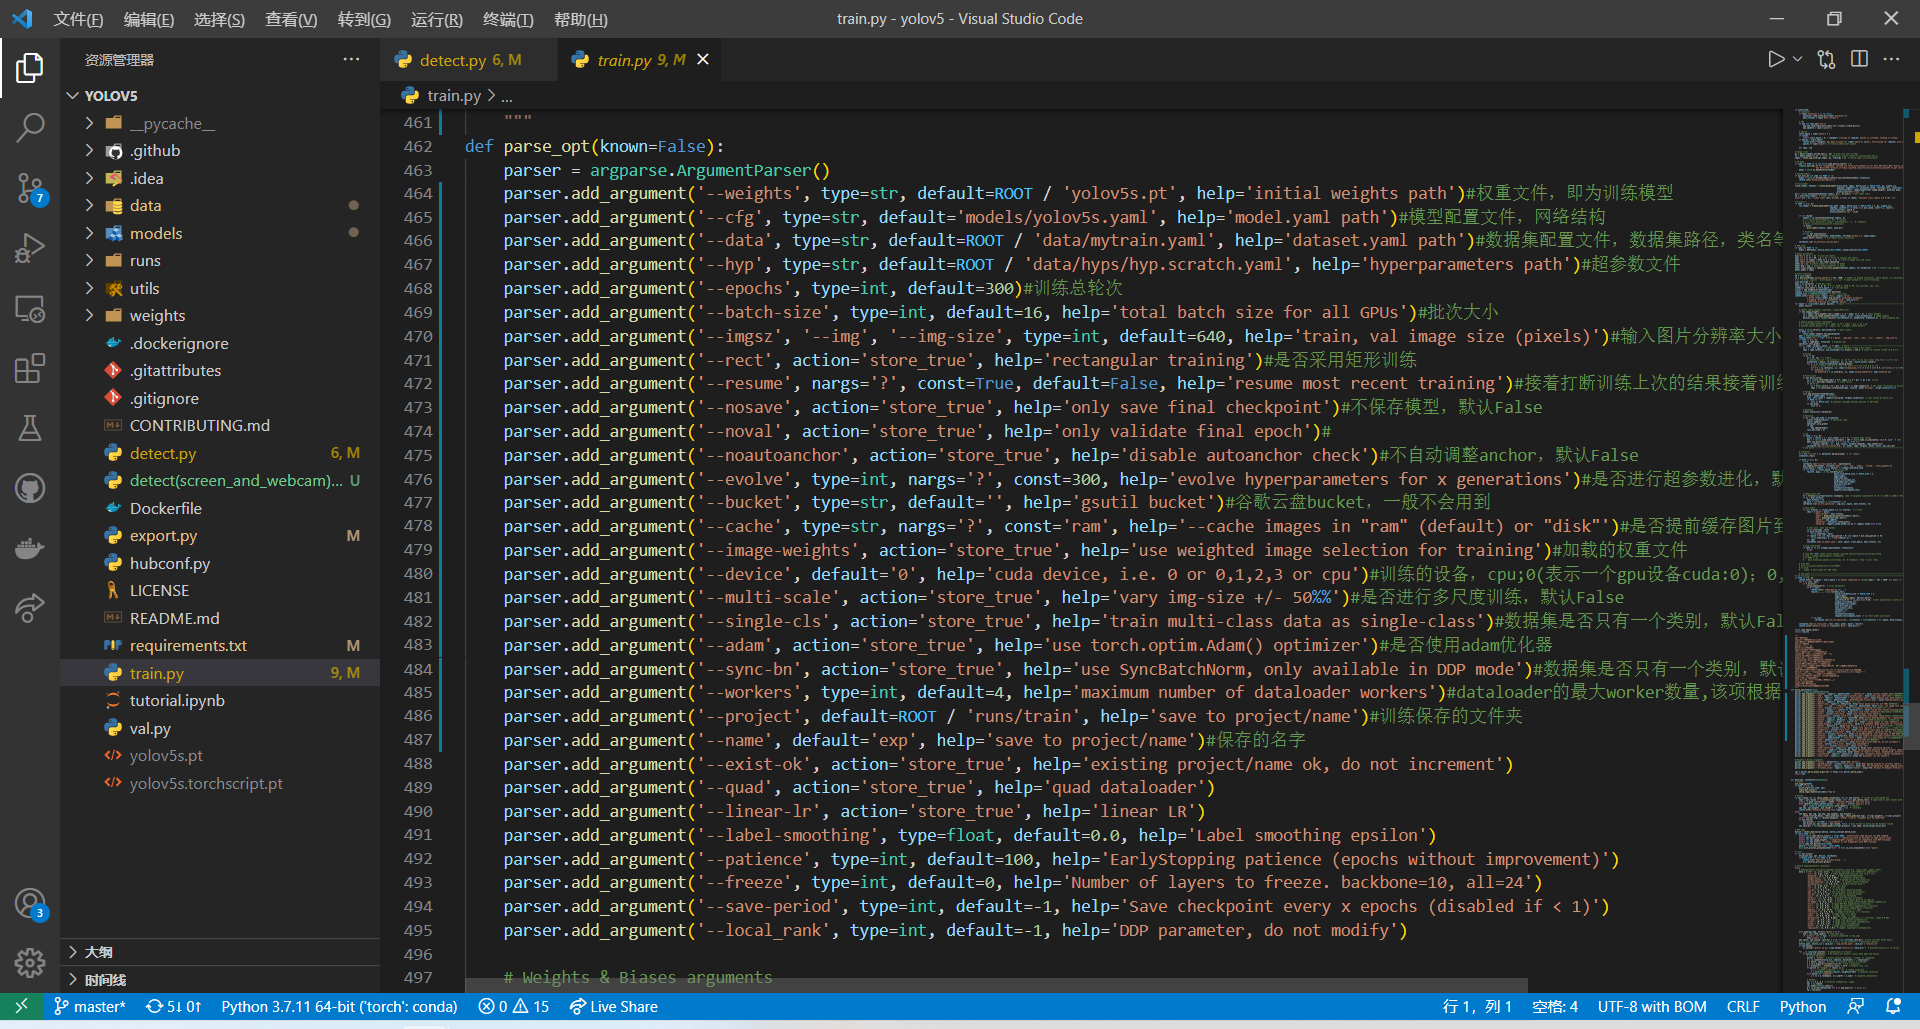Change indentation 空格: 4 setting
1920x1029 pixels.
point(1555,1006)
